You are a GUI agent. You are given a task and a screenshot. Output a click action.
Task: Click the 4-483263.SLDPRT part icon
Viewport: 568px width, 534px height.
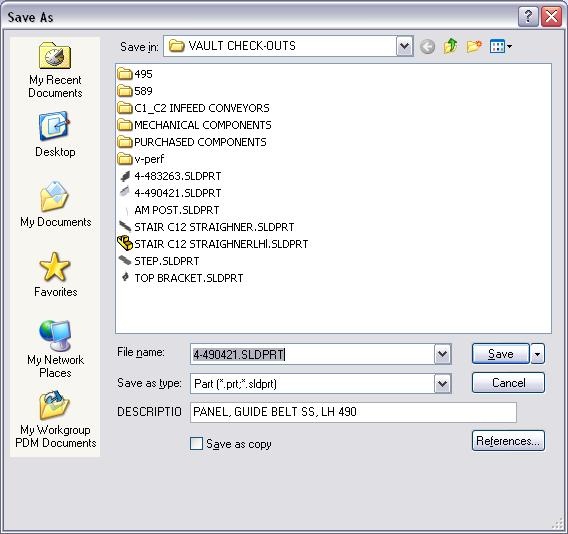click(125, 176)
